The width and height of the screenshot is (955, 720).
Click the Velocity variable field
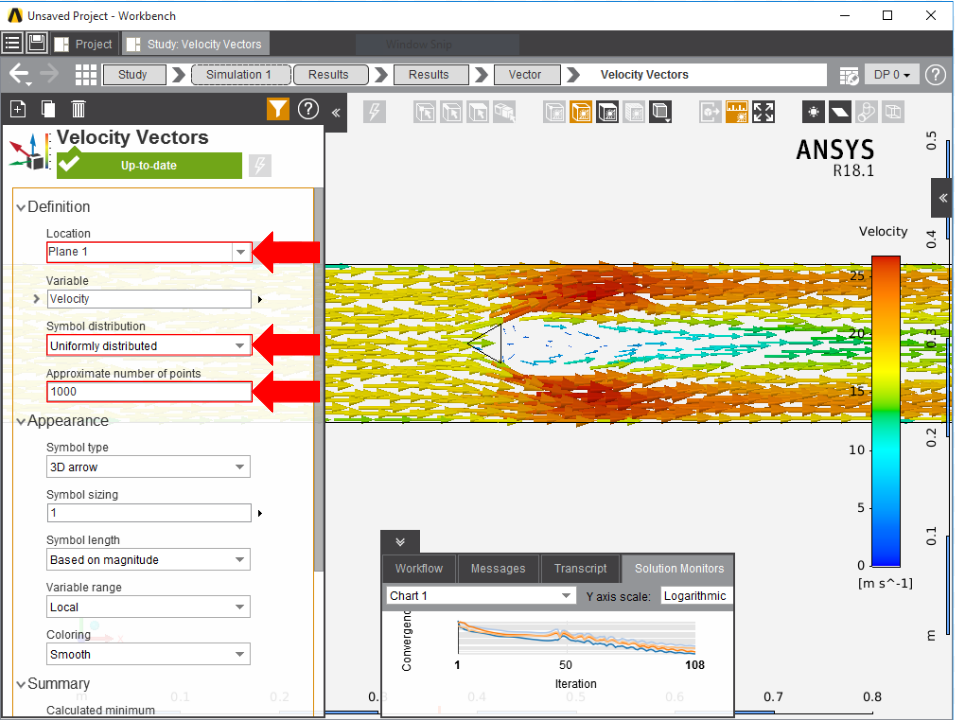149,299
